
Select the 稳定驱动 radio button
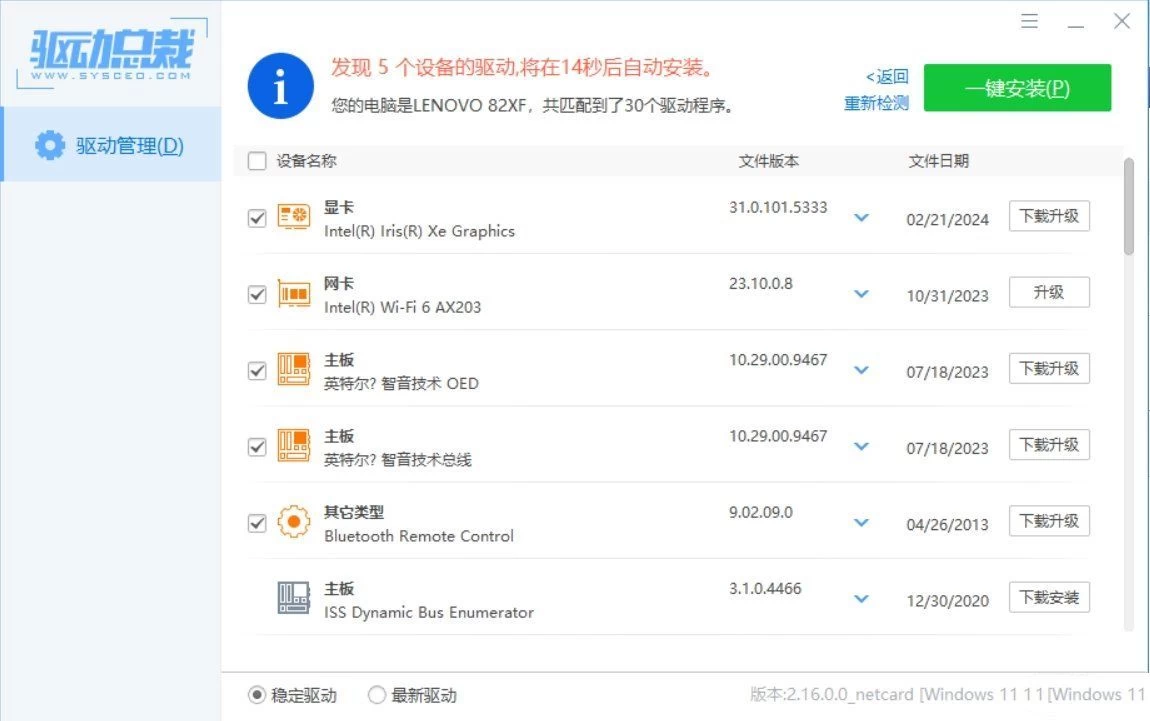click(257, 695)
